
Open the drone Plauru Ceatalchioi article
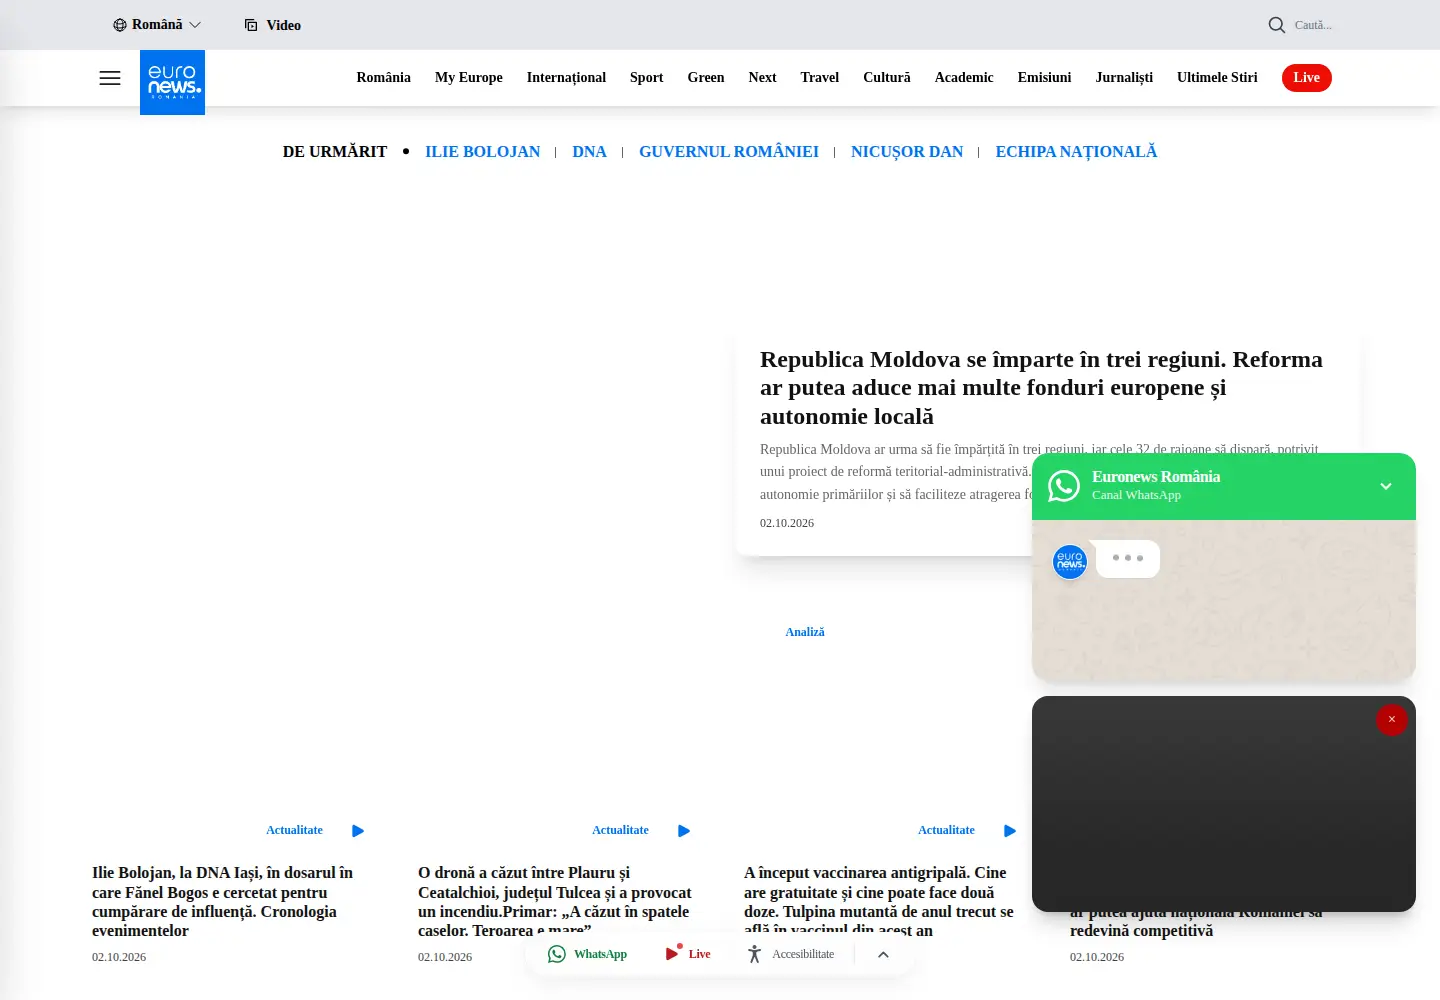click(555, 901)
